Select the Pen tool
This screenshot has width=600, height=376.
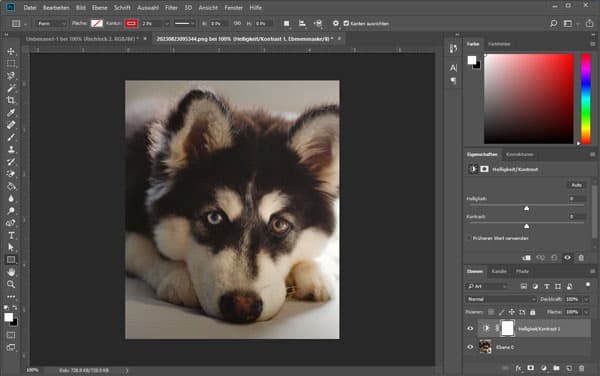11,223
